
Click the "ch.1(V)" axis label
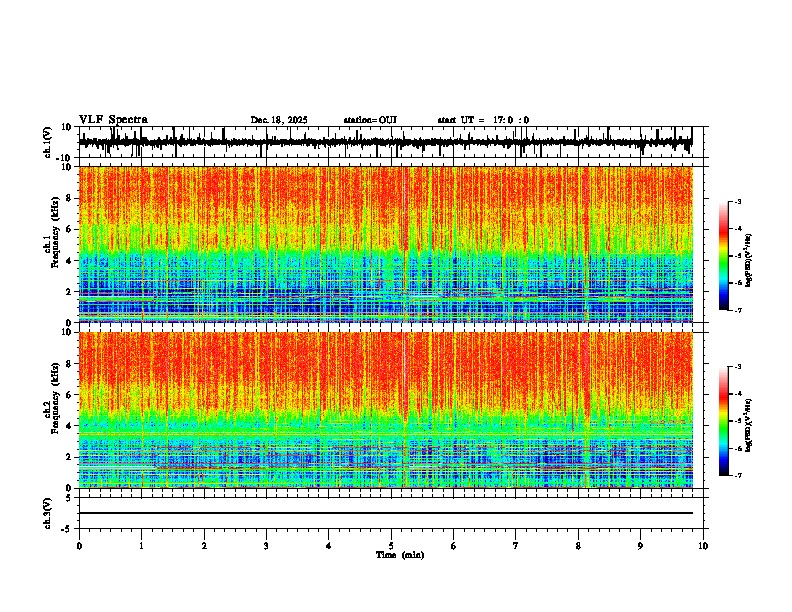48,142
